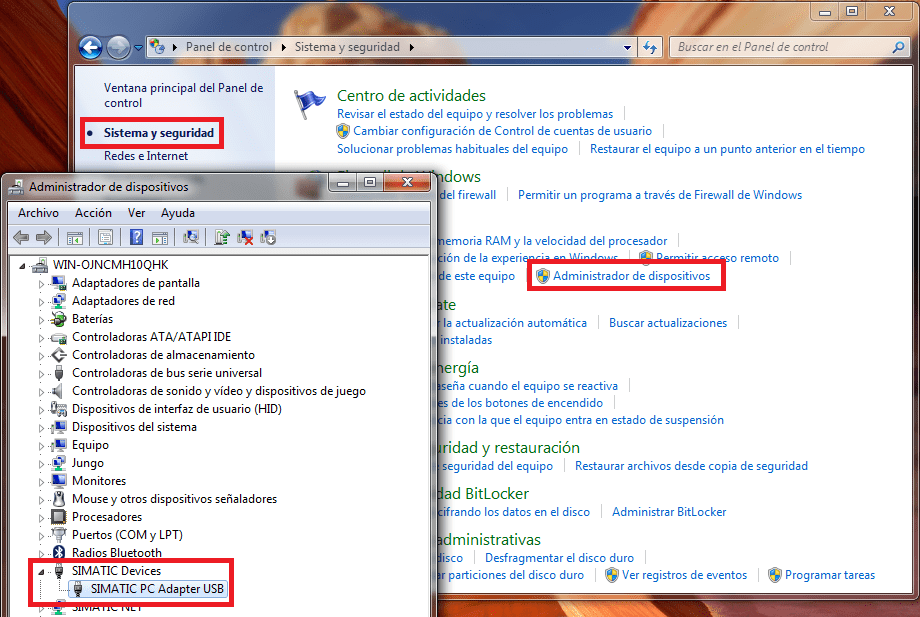Click Uninstall device toolbar icon with red X
The height and width of the screenshot is (617, 920).
pyautogui.click(x=245, y=237)
